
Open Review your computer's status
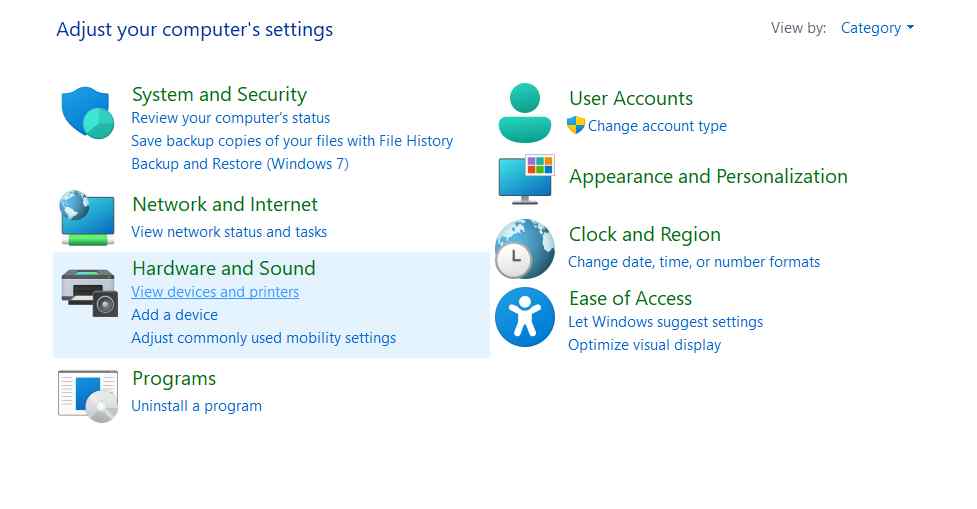coord(231,118)
